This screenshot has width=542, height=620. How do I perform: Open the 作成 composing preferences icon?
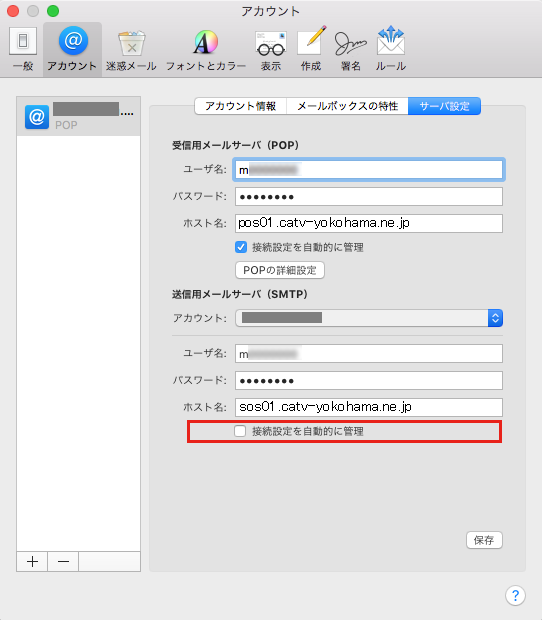tap(311, 49)
